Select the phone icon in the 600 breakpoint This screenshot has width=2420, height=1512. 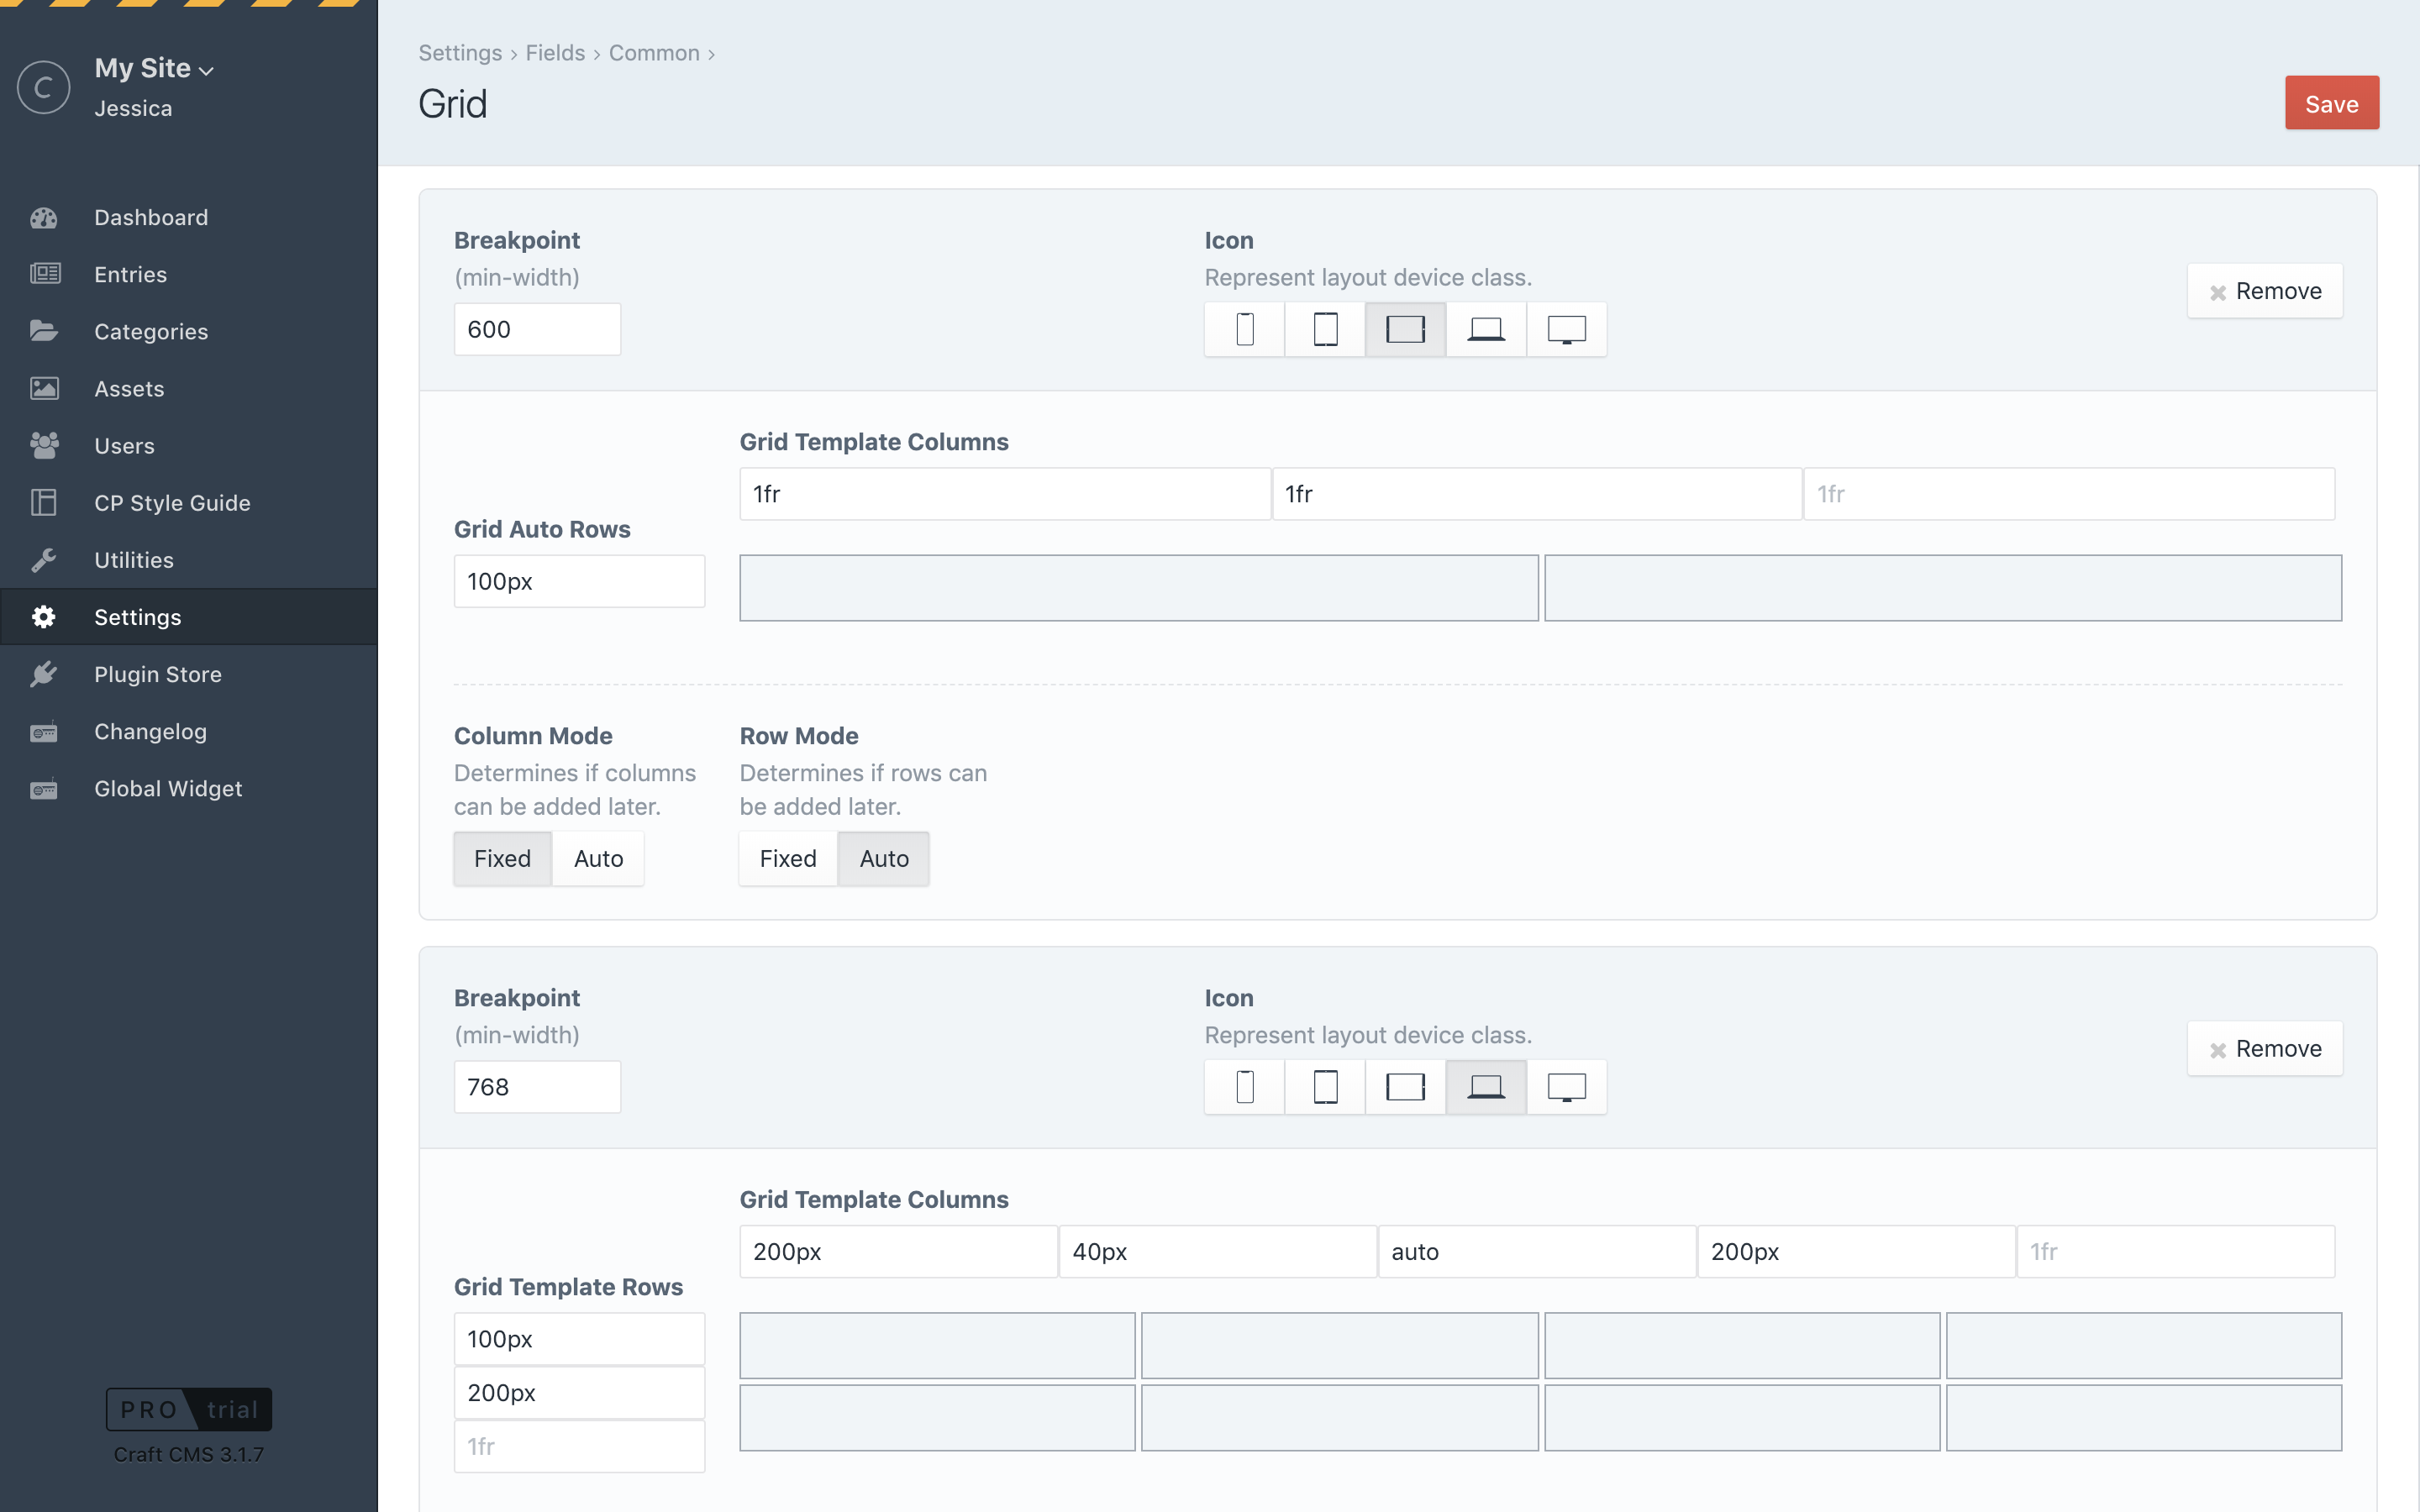point(1244,329)
